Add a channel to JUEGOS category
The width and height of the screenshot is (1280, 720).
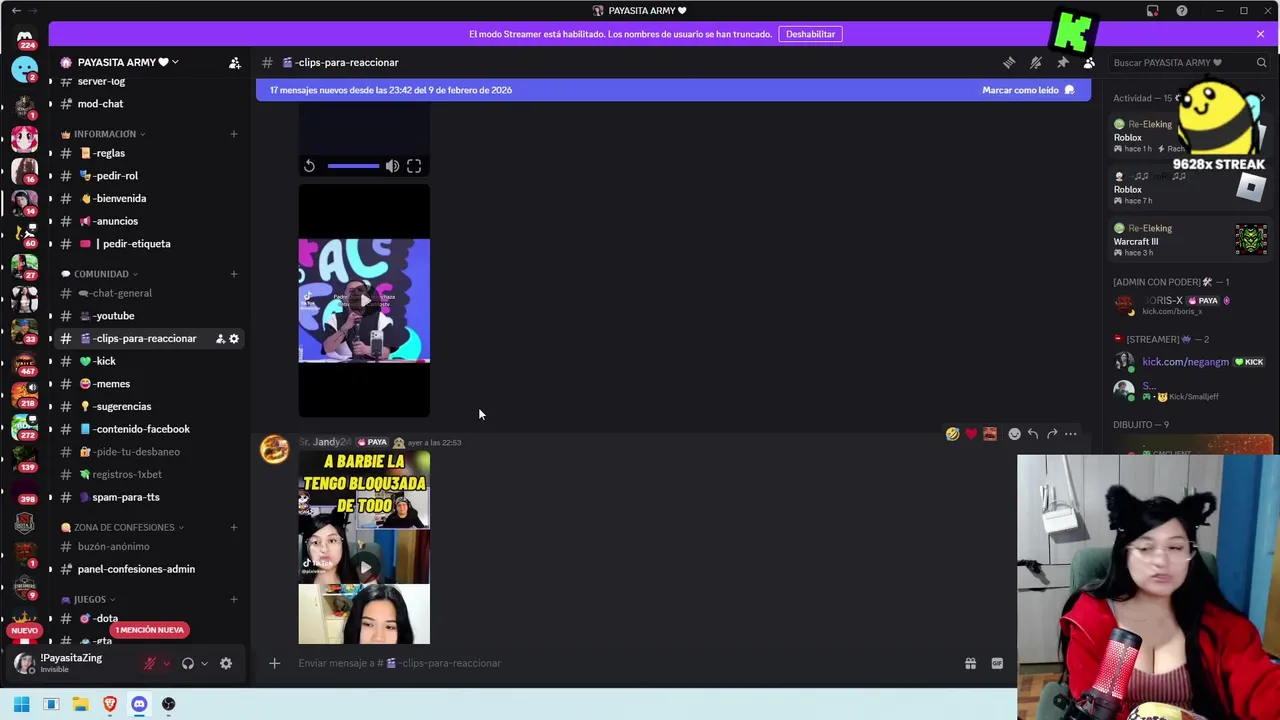point(234,600)
